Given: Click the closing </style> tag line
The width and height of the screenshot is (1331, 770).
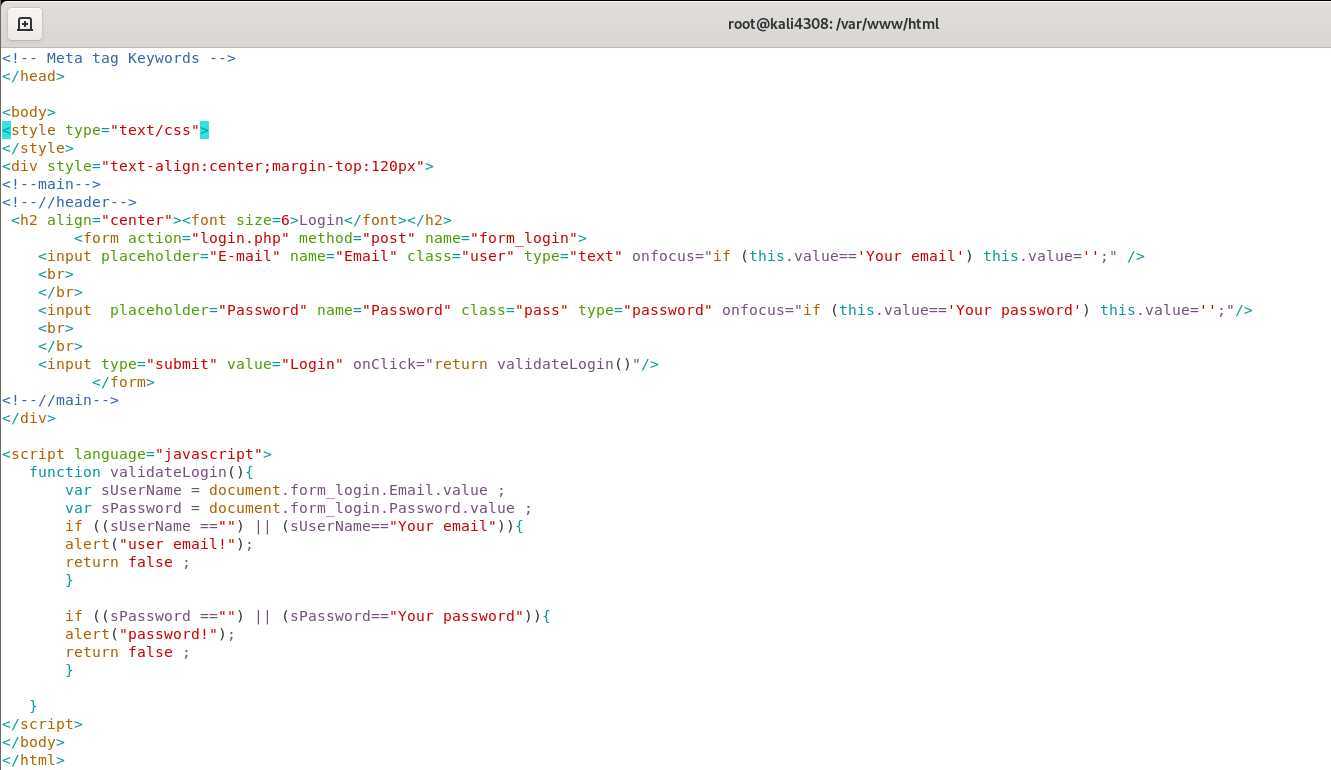Looking at the screenshot, I should click(x=38, y=148).
